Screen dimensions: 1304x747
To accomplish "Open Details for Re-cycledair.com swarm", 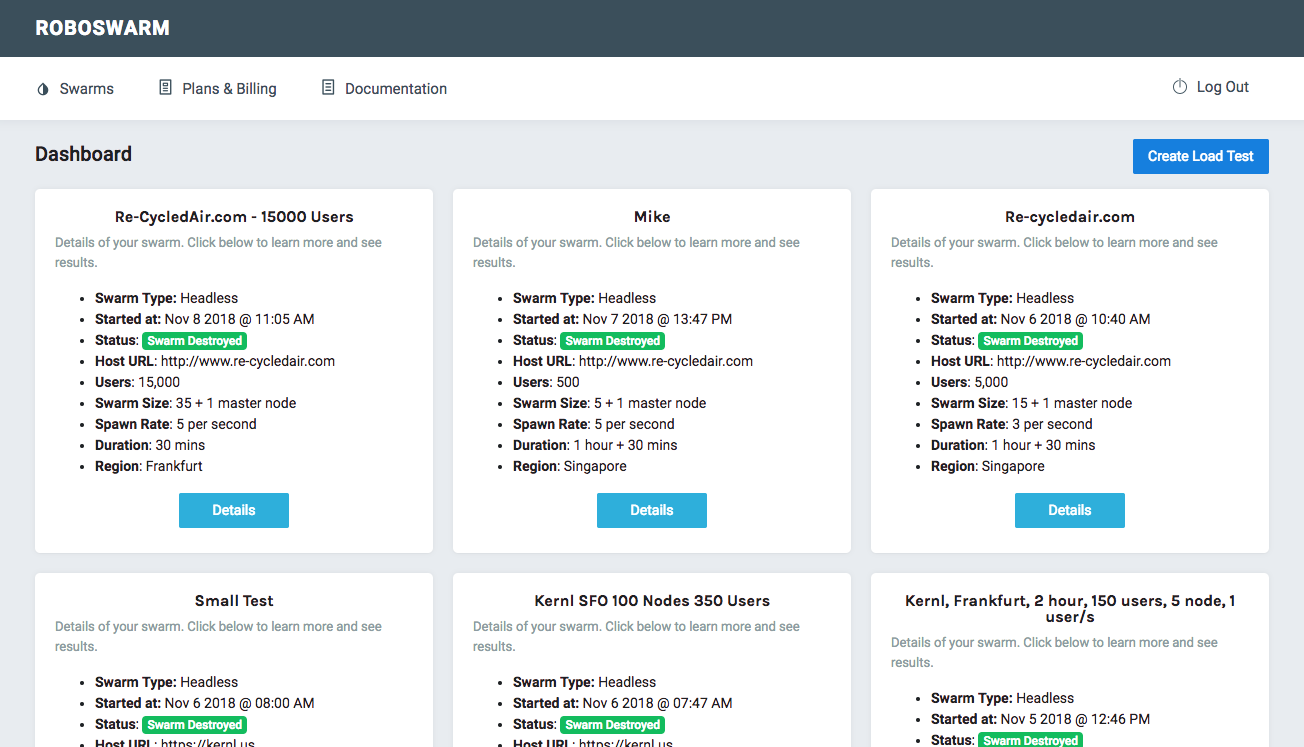I will click(x=1070, y=510).
